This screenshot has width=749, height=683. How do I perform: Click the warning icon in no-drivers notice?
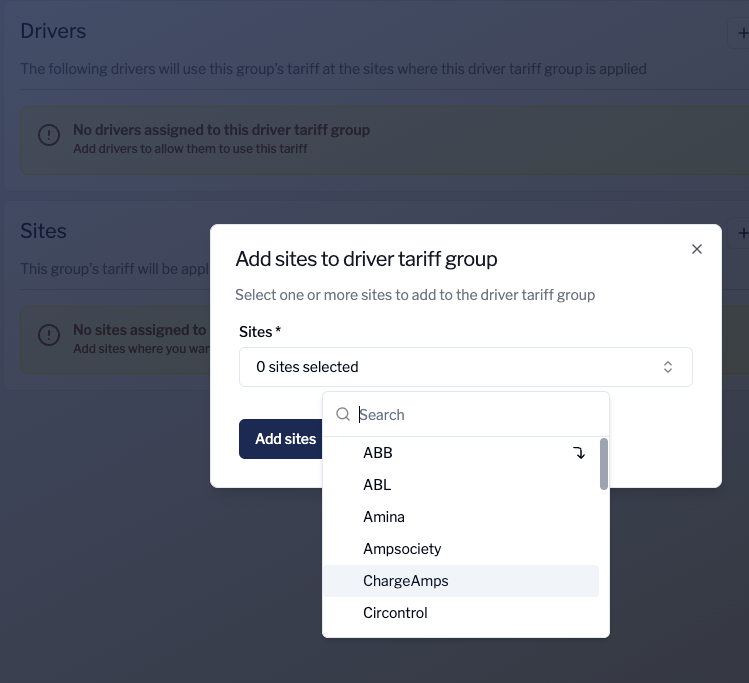click(x=48, y=134)
